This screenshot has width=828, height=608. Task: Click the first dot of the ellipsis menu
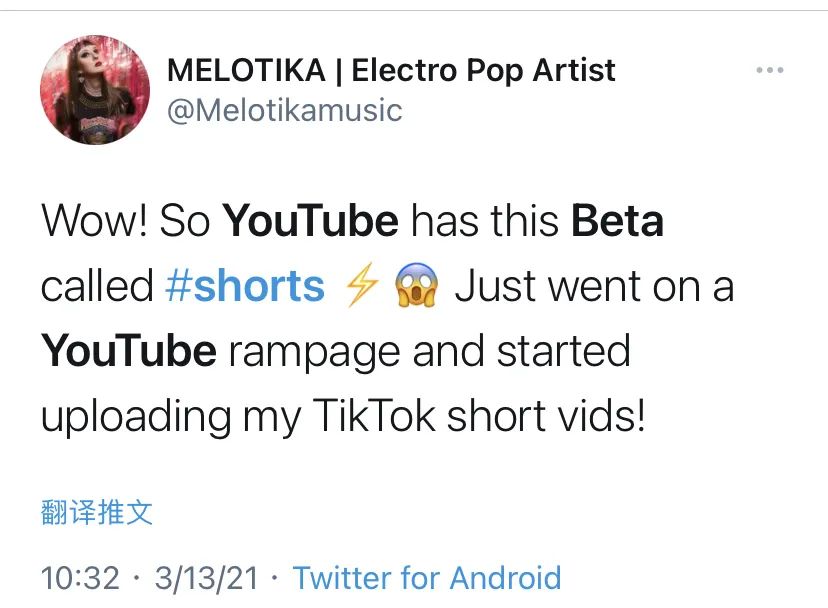[x=757, y=68]
